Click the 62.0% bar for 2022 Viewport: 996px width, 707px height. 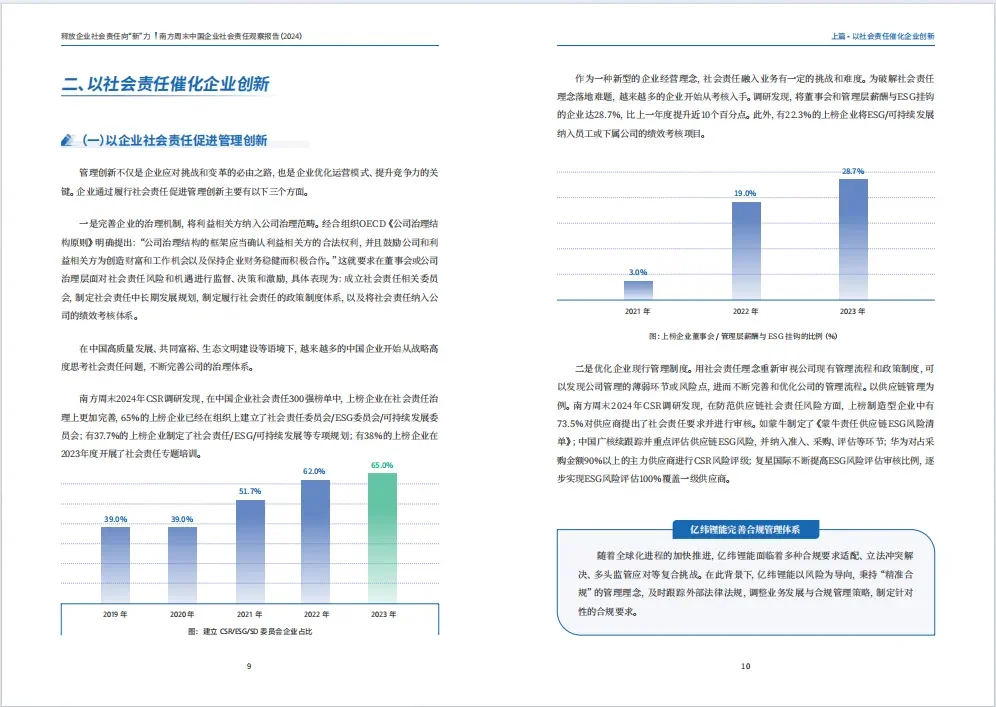[315, 541]
